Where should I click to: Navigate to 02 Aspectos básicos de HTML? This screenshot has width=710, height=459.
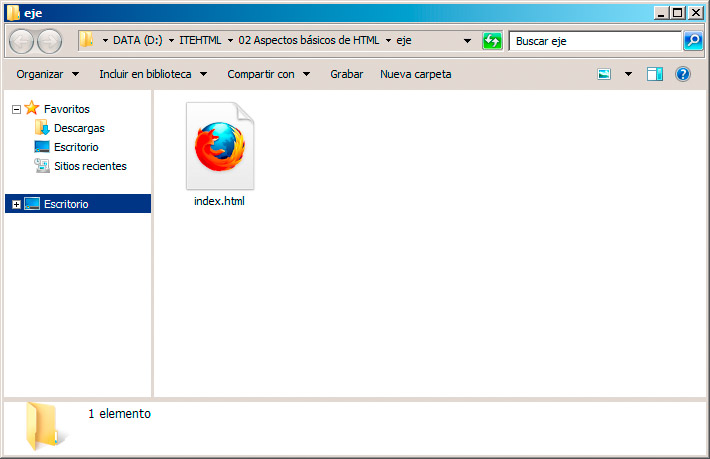(x=309, y=40)
